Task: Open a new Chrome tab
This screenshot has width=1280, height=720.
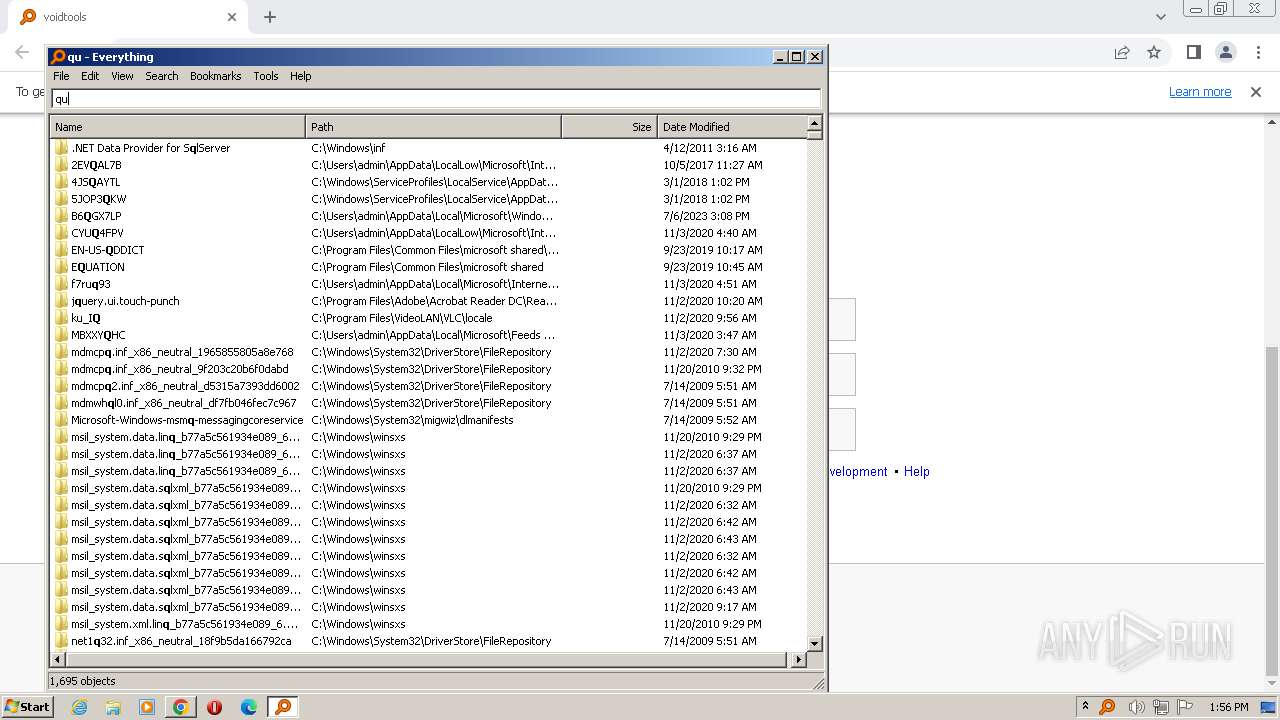Action: coord(270,17)
